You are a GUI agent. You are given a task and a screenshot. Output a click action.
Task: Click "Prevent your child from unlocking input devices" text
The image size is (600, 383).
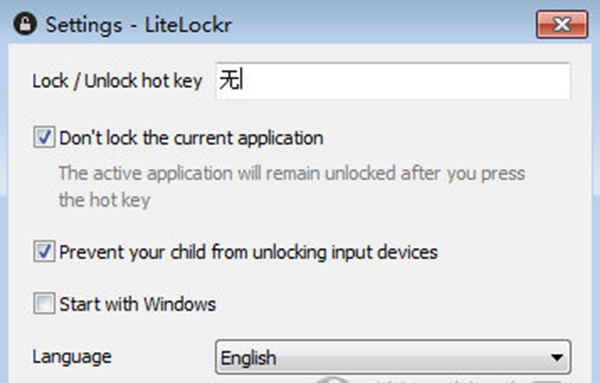(x=248, y=252)
